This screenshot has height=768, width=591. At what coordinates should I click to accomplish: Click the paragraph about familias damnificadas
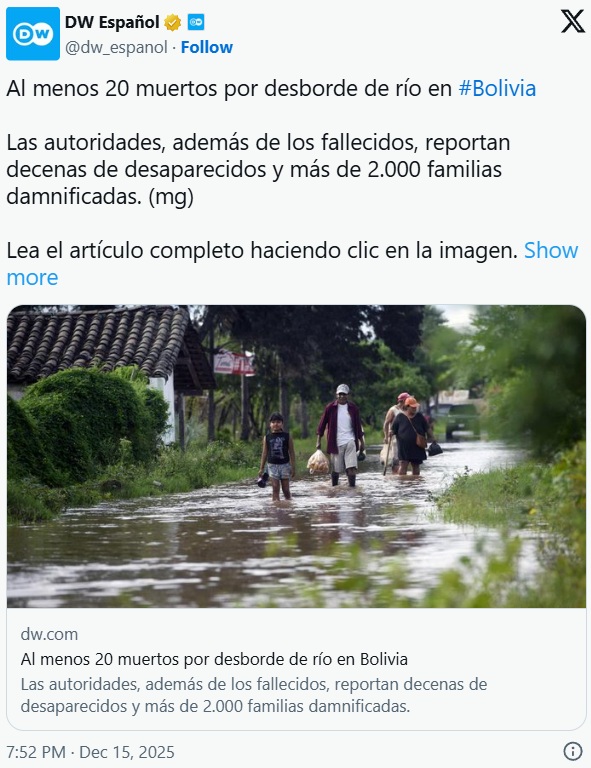[258, 169]
